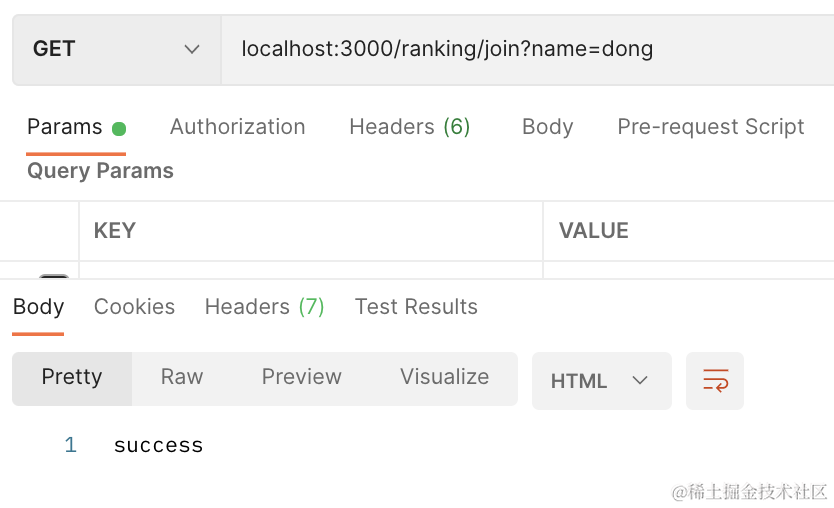Open request Body tab beside Pre-request Script
The height and width of the screenshot is (508, 834).
(x=547, y=127)
